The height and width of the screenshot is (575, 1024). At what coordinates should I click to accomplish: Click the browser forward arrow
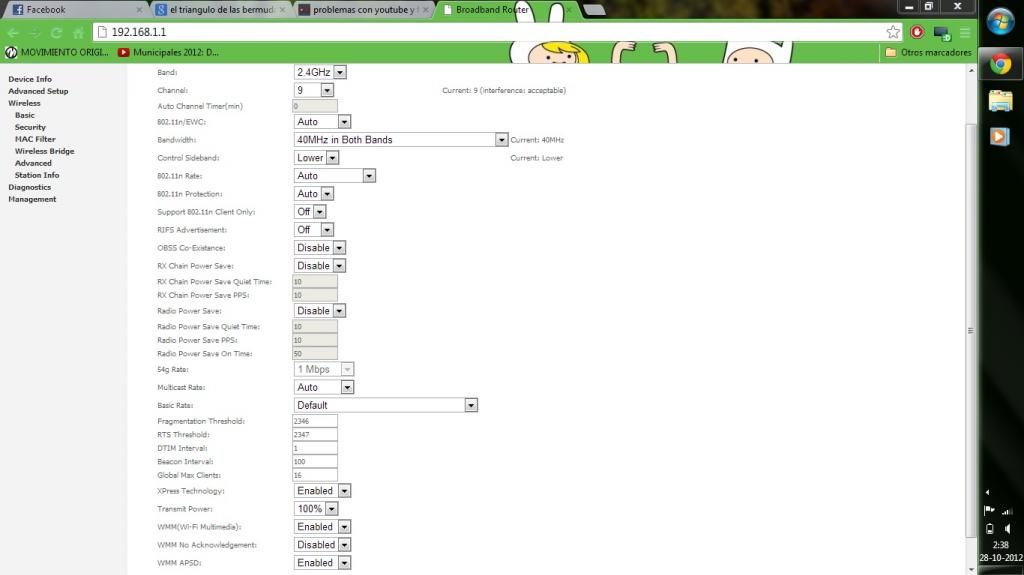[x=35, y=32]
